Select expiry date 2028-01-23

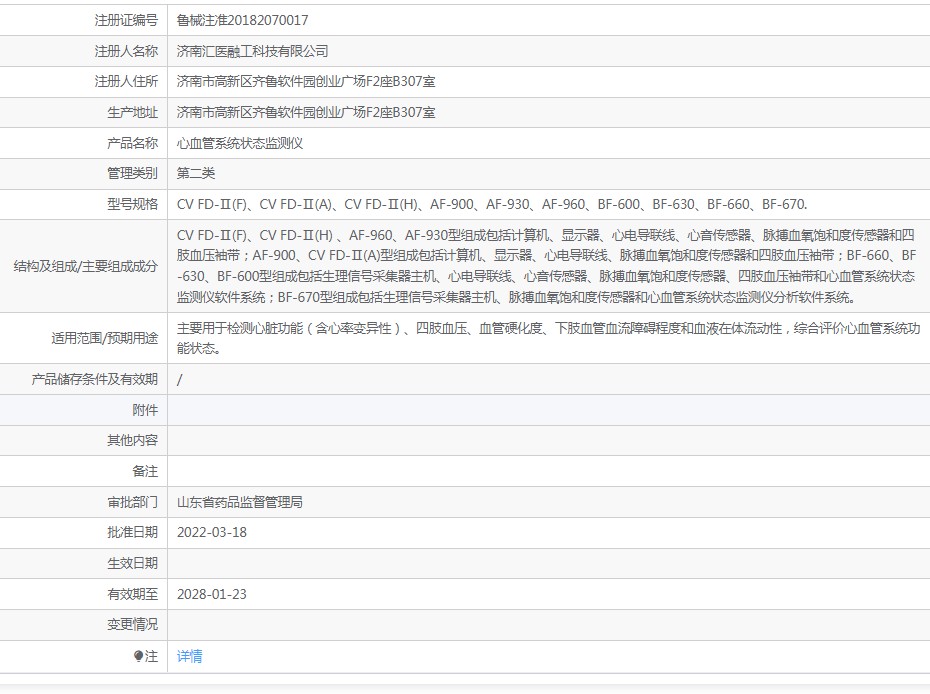pyautogui.click(x=212, y=594)
